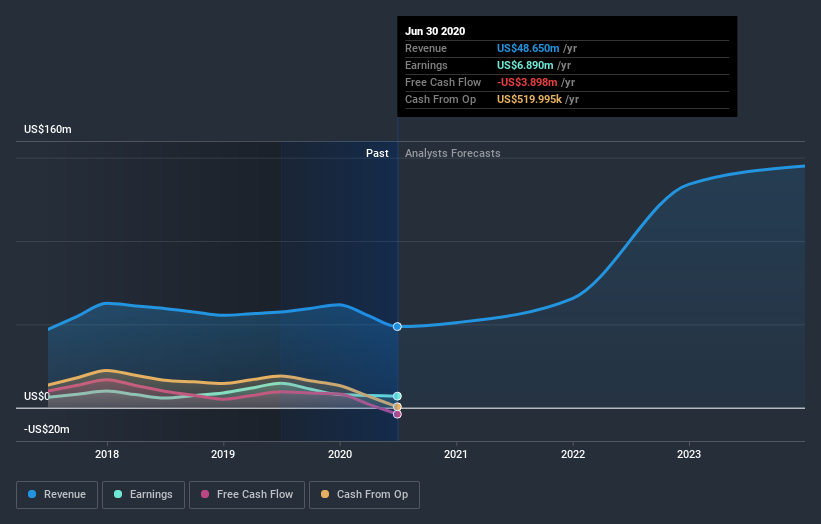Click the US$6.890m earnings value
The image size is (821, 524).
tap(525, 65)
